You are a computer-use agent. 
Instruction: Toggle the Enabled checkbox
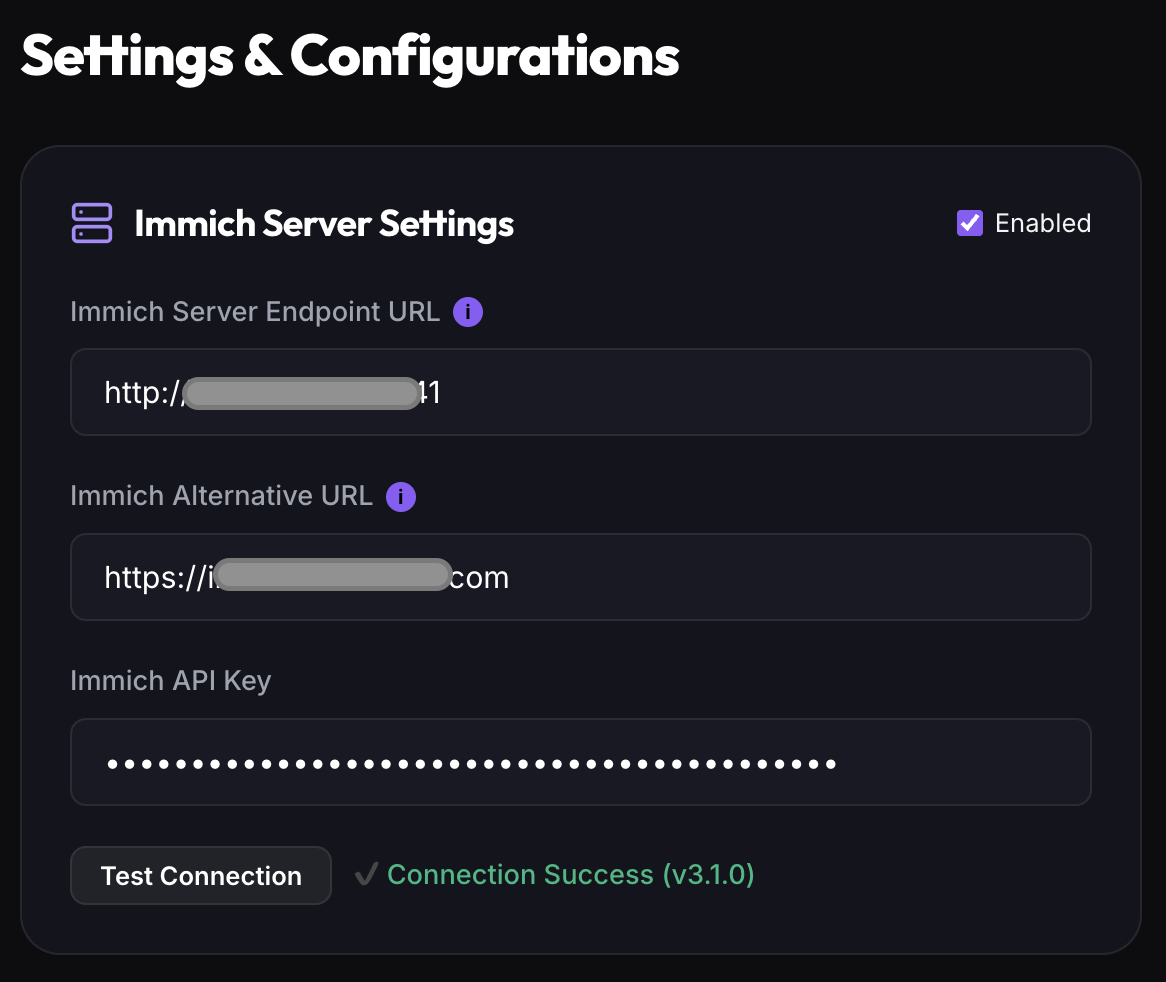coord(970,223)
